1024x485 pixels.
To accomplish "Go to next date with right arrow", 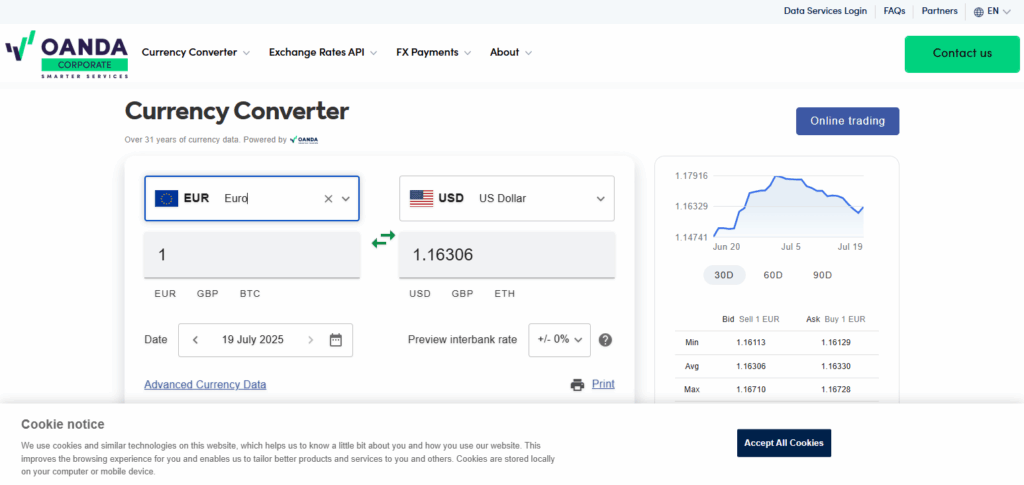I will pyautogui.click(x=310, y=339).
